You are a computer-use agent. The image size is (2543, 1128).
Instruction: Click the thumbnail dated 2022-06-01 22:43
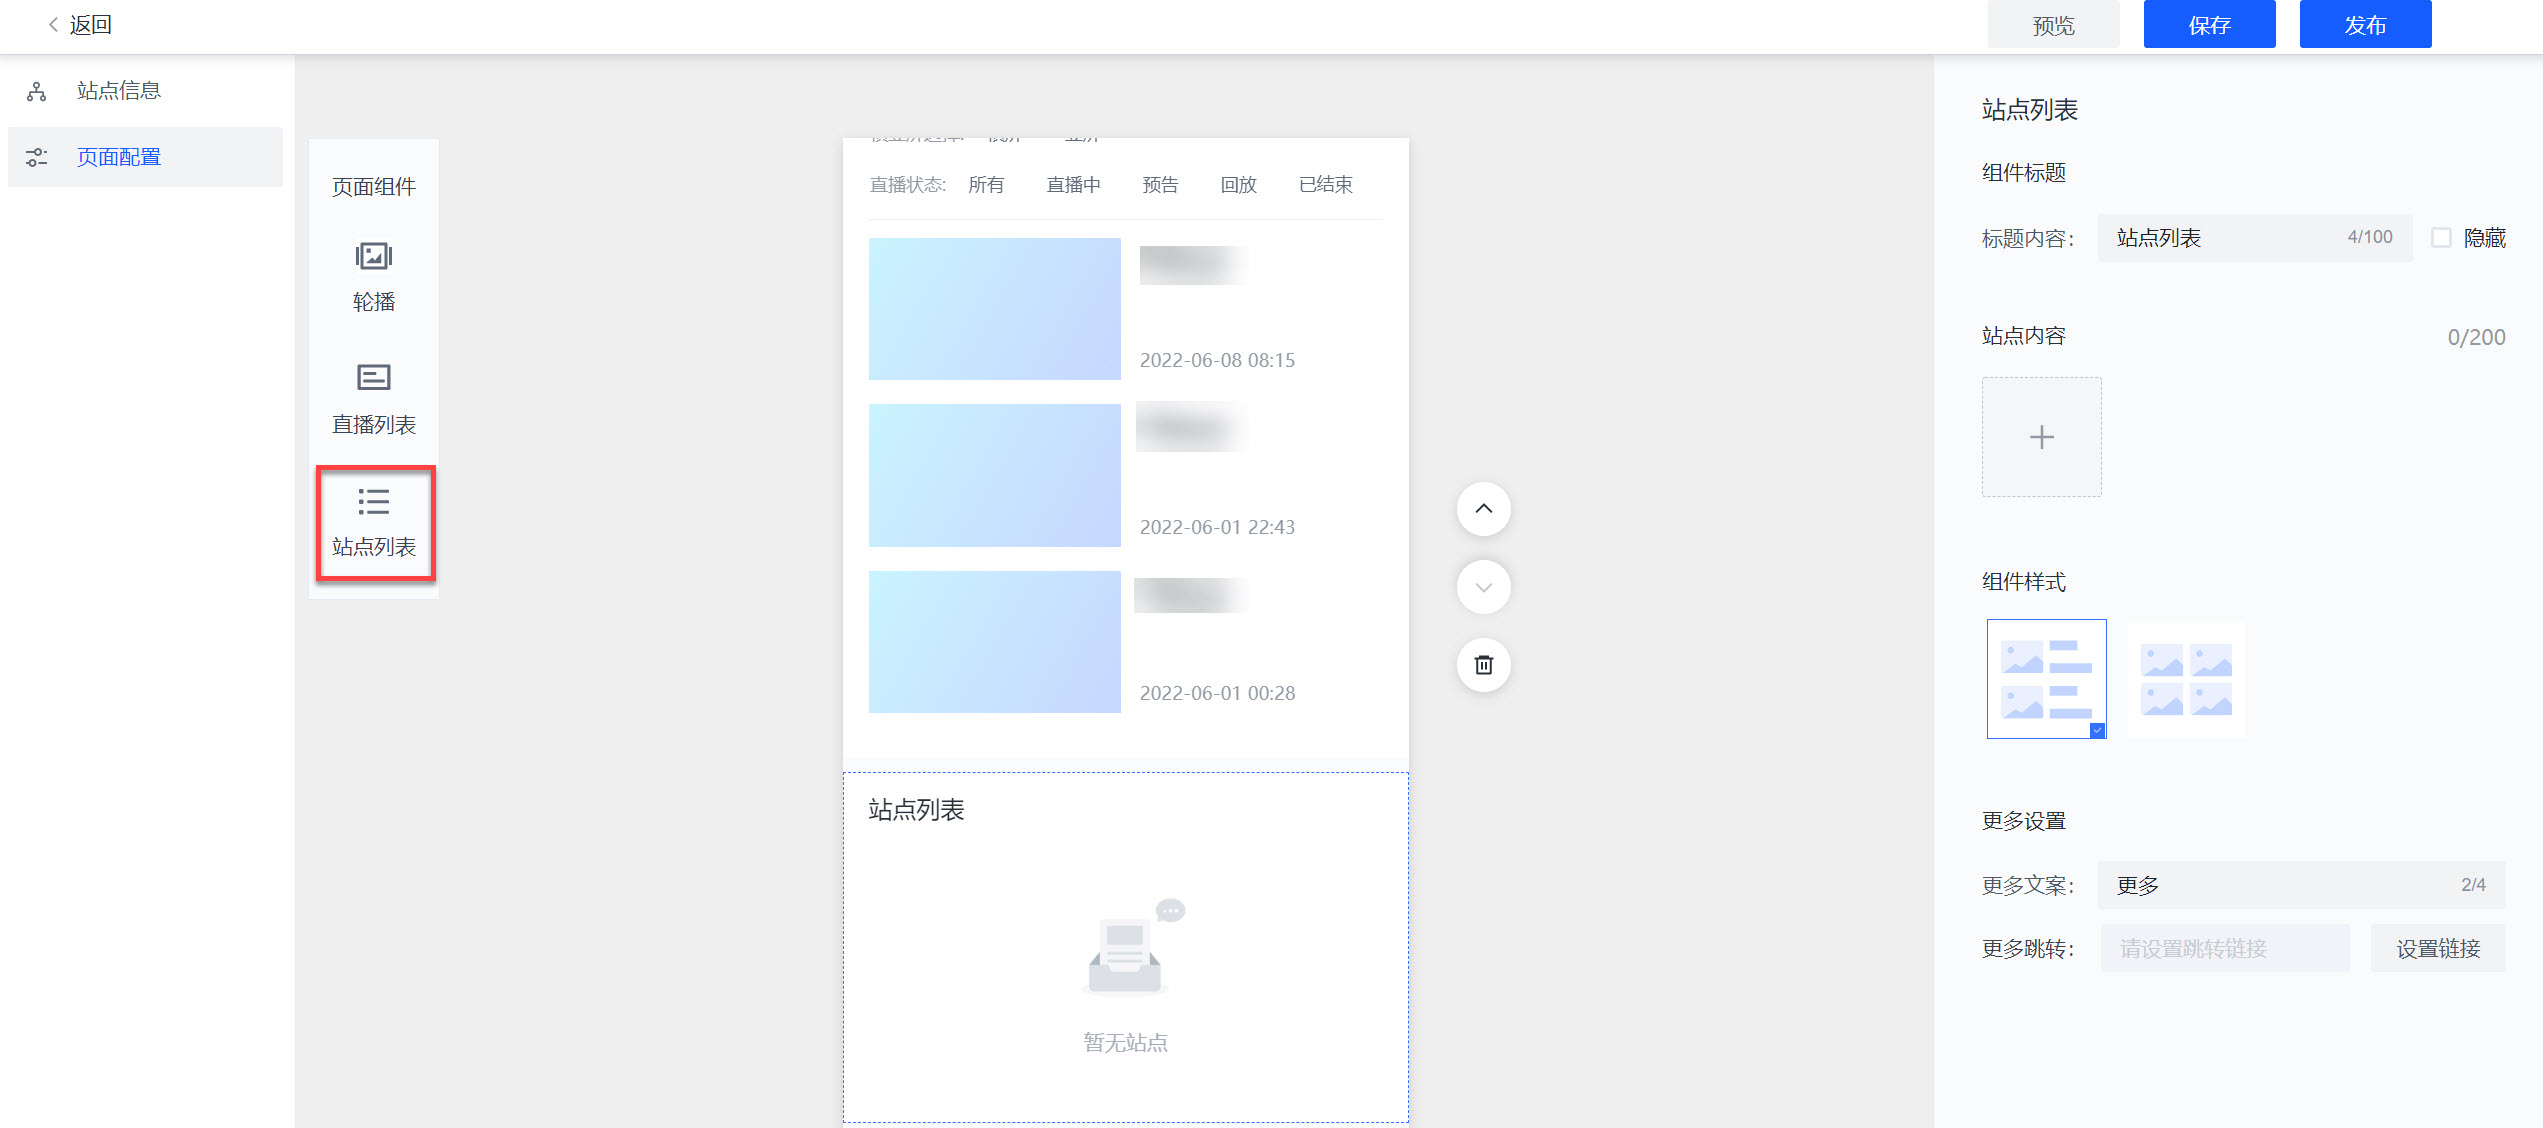pyautogui.click(x=995, y=476)
